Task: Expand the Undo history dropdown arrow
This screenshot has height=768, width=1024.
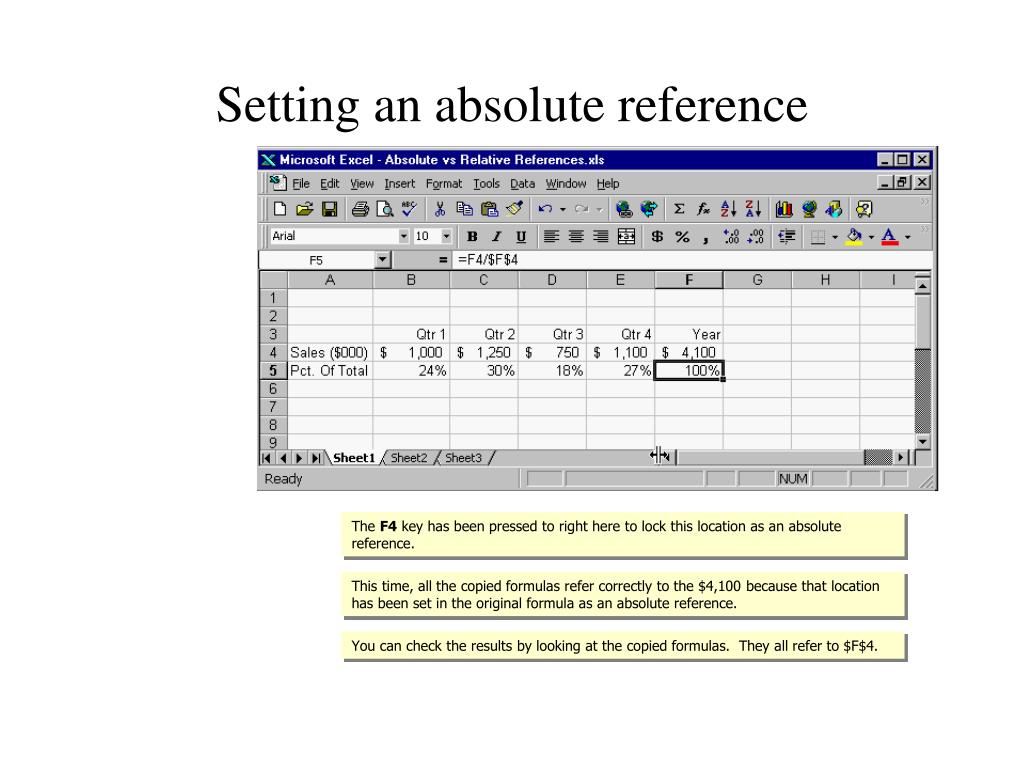Action: pos(562,210)
